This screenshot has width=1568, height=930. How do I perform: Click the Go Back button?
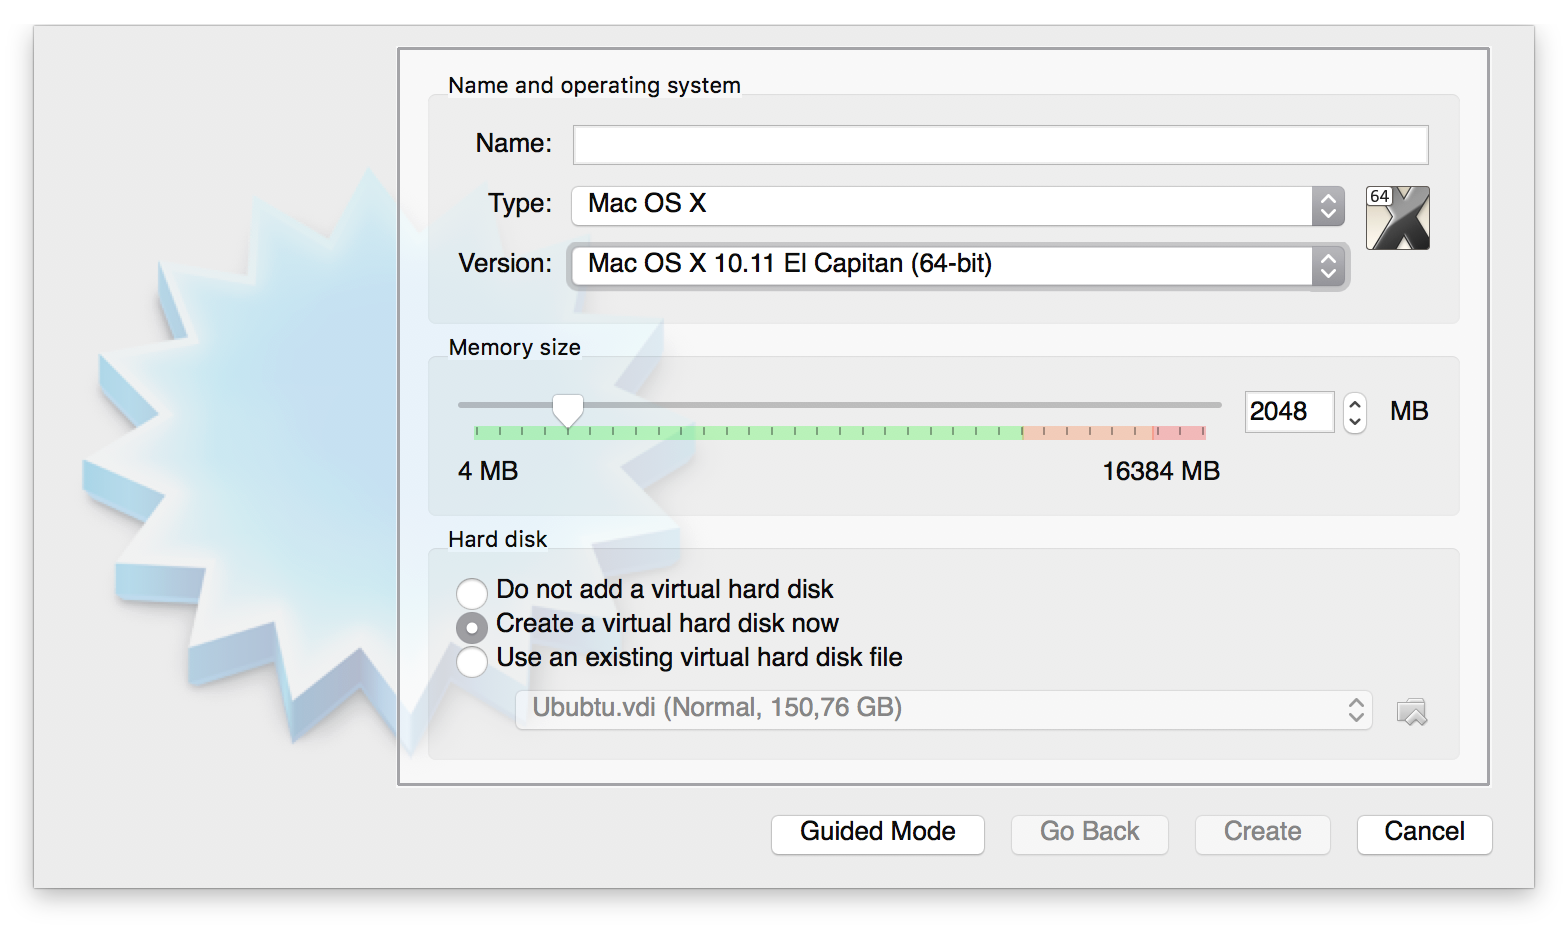coord(1089,833)
